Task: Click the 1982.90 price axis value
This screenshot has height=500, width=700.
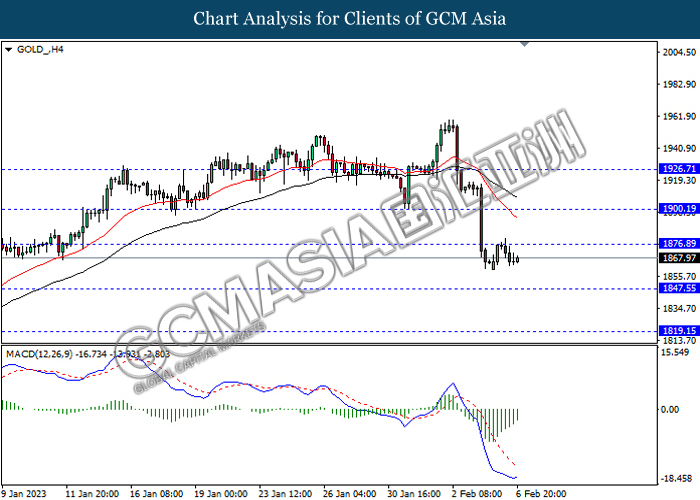Action: tap(679, 84)
